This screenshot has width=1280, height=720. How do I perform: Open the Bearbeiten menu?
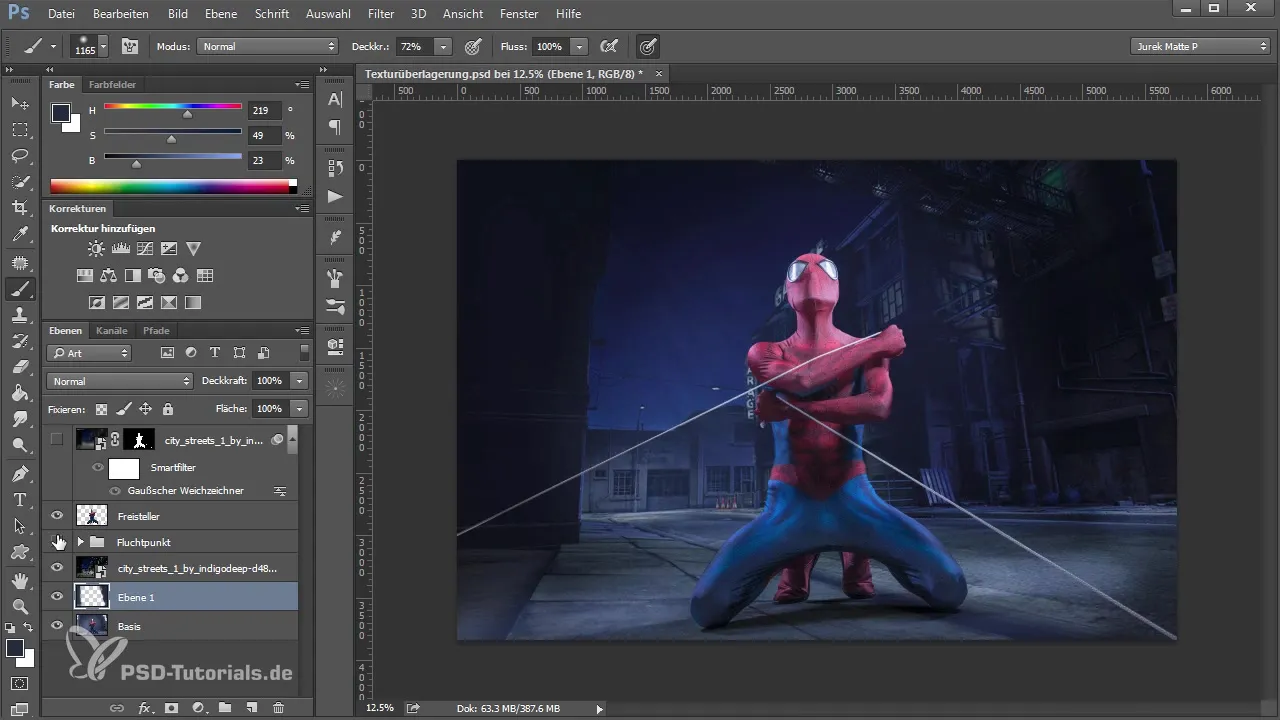click(121, 14)
